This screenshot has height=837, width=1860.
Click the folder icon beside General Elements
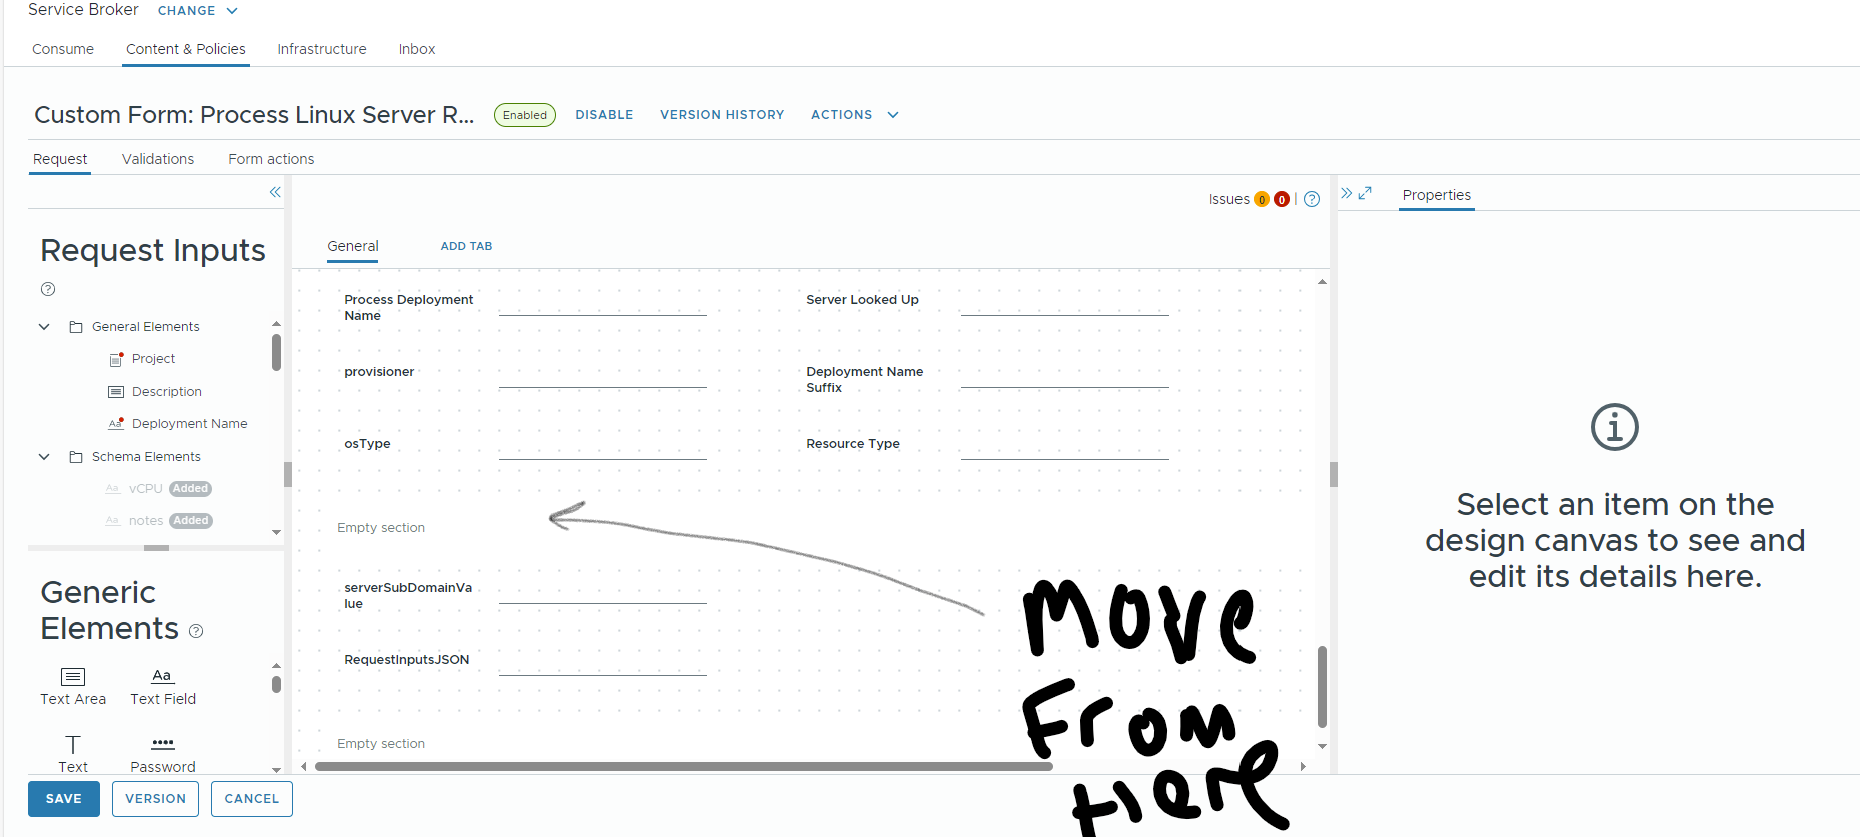(76, 327)
